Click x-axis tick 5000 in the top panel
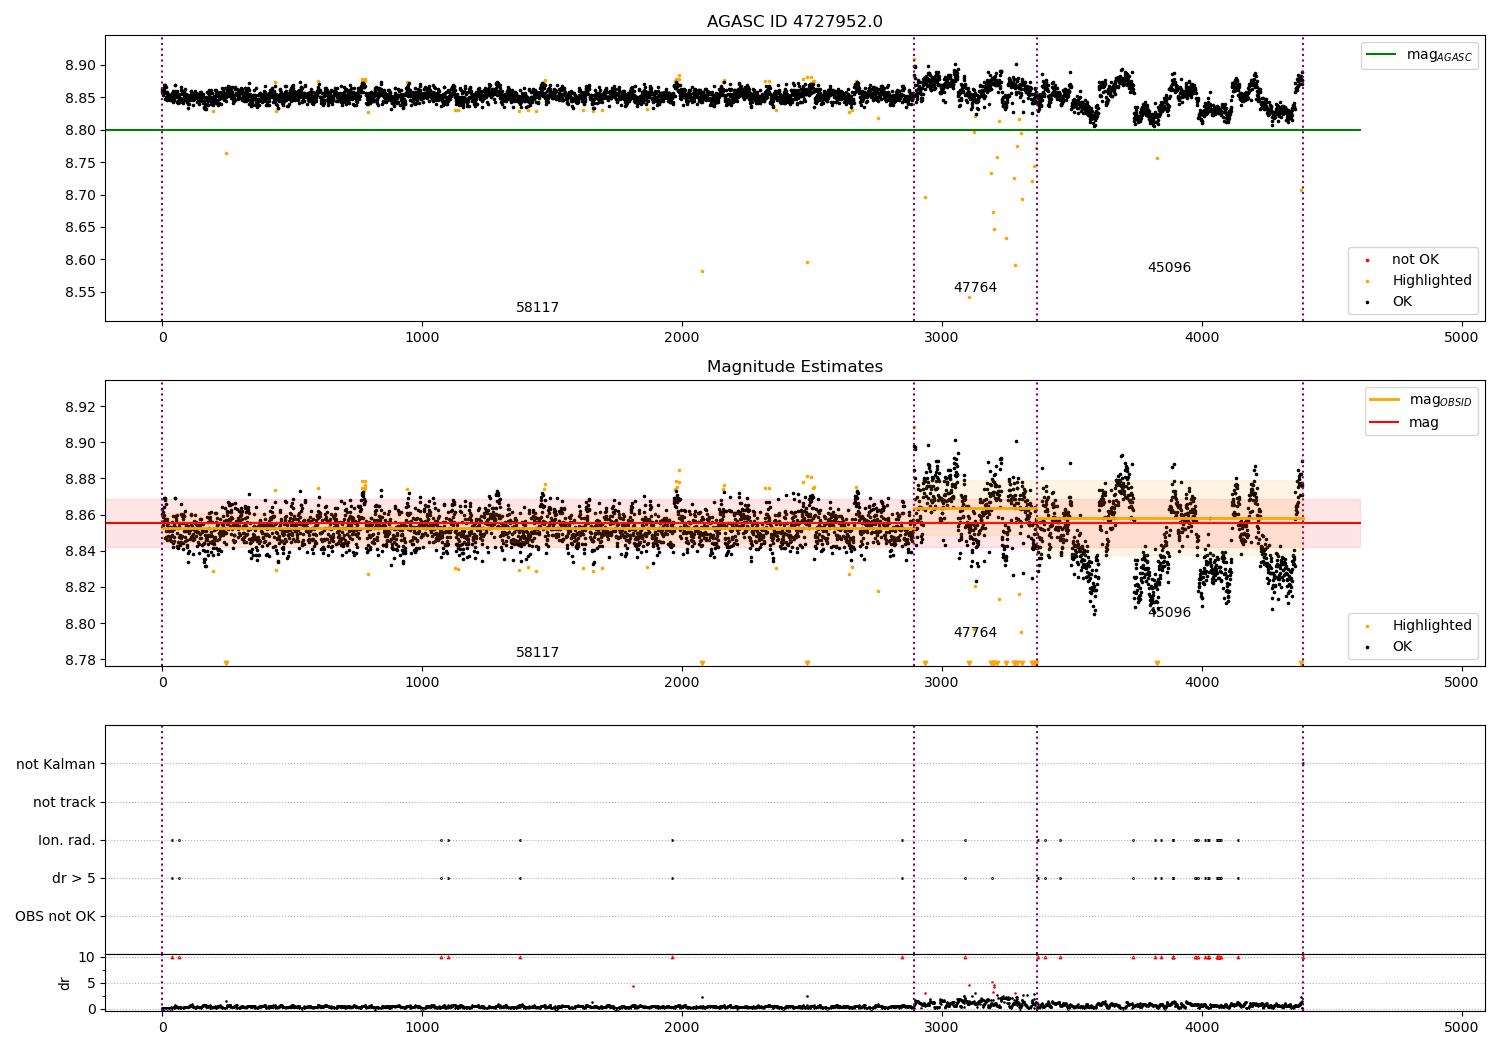Screen dimensions: 1500x1050 click(x=1462, y=338)
